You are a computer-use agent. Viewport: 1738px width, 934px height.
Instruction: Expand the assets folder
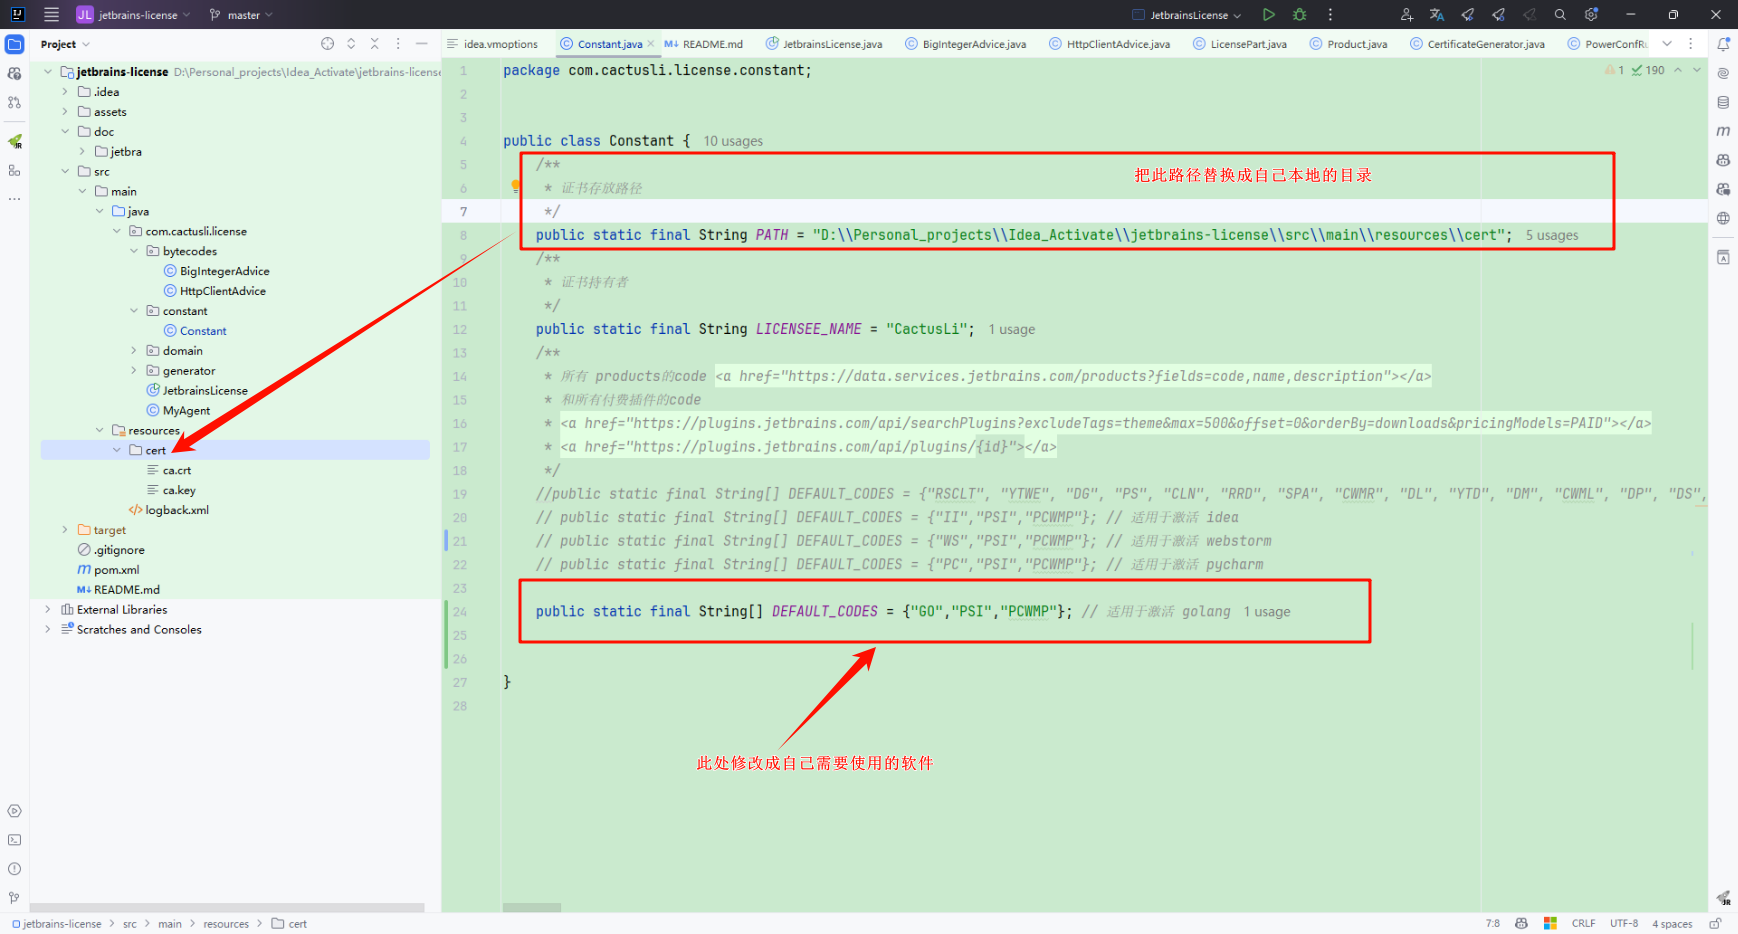(x=65, y=112)
